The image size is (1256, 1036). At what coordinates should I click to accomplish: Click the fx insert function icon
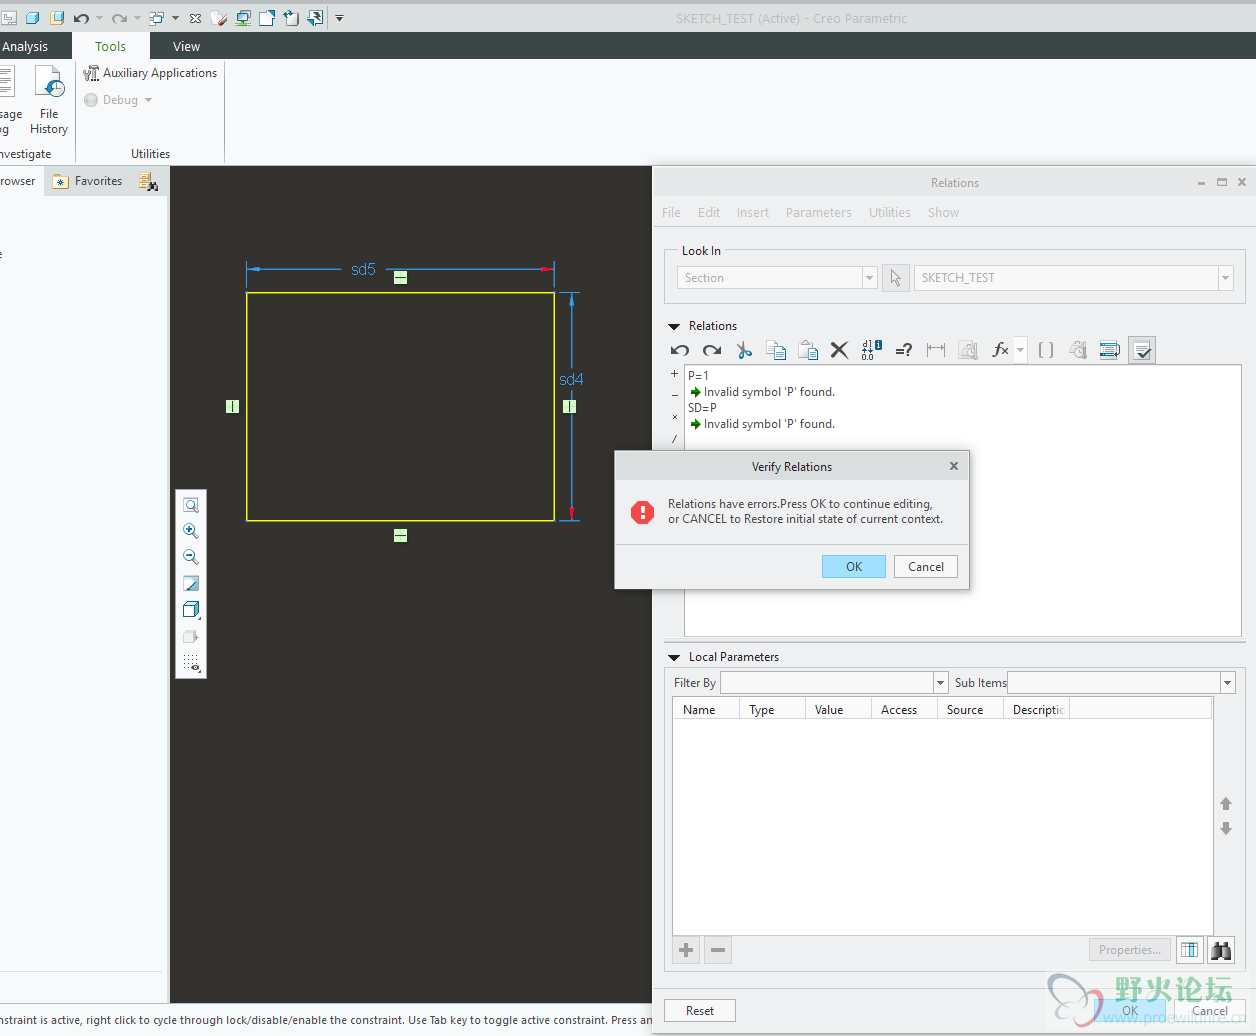point(999,350)
